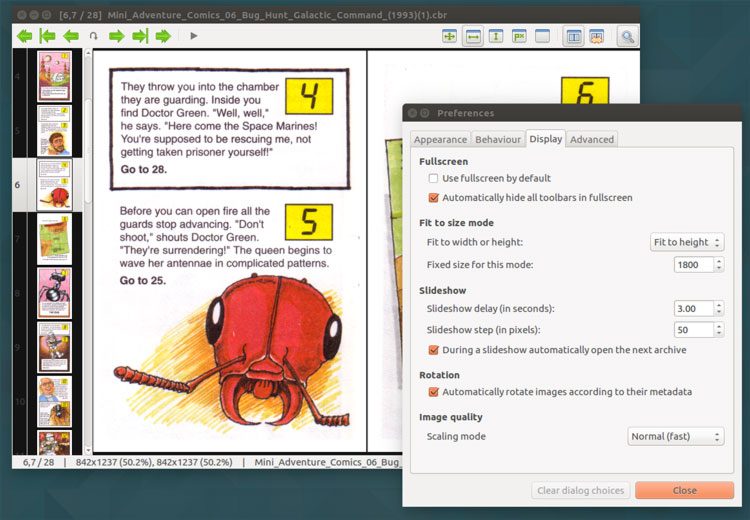Screen dimensions: 750x520
Task: Switch to the Appearance tab
Action: pyautogui.click(x=440, y=140)
